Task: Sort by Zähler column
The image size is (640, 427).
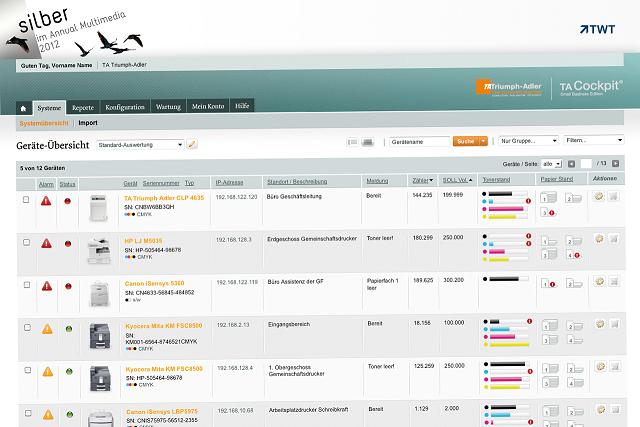Action: point(422,180)
